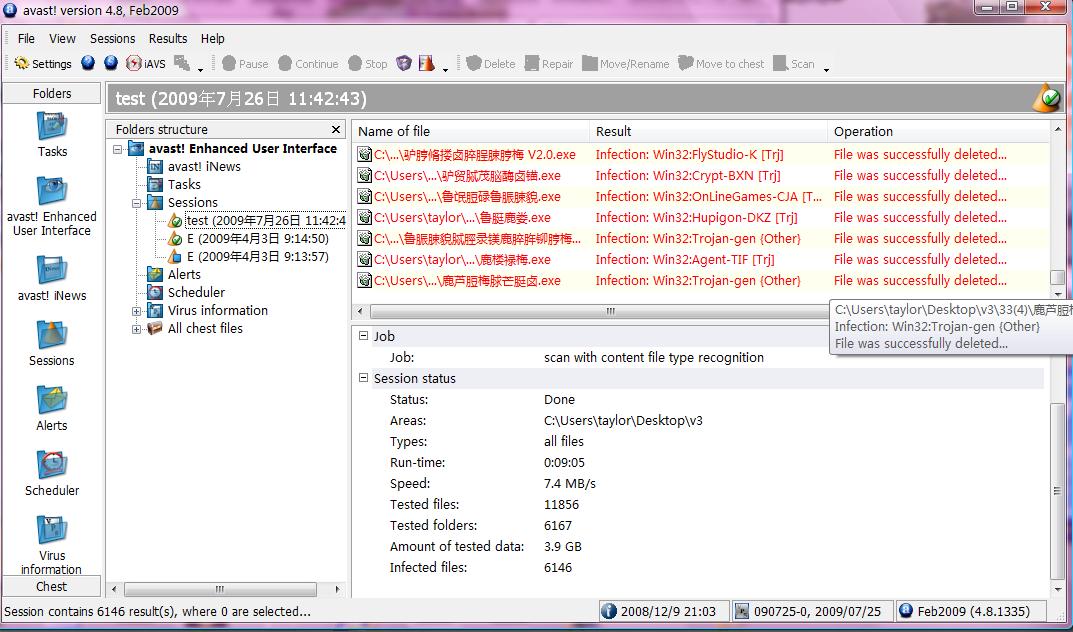1073x632 pixels.
Task: Sort by Operation column header
Action: [938, 131]
